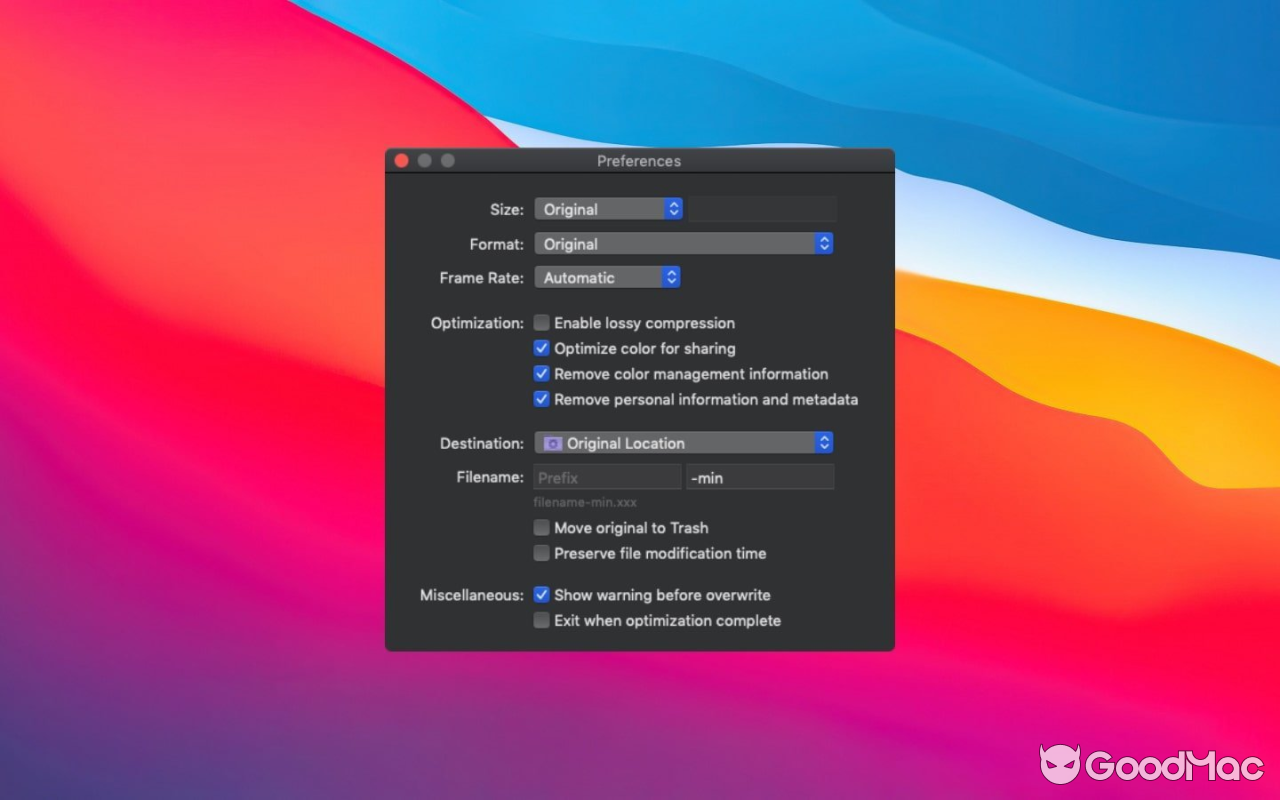1280x800 pixels.
Task: Click the Size dropdown chevron arrows
Action: coord(674,208)
